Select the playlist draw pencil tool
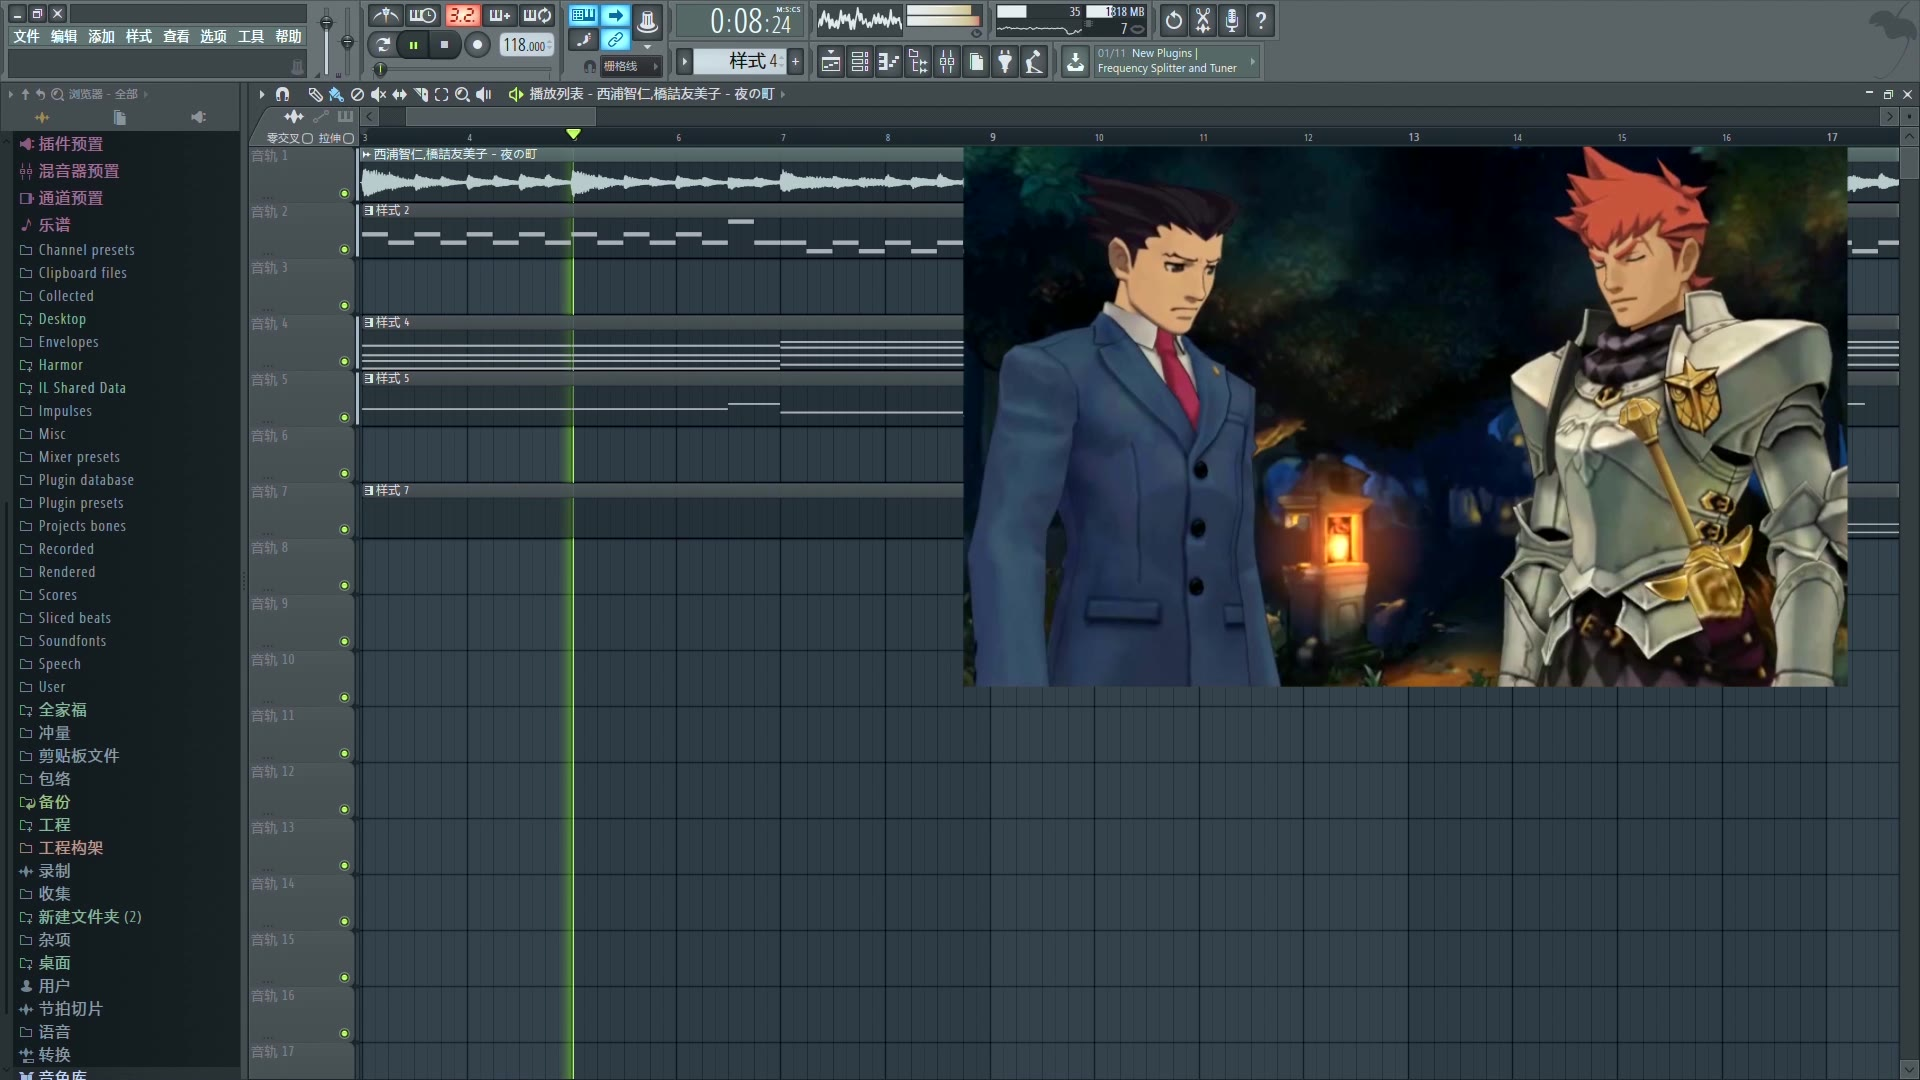 pyautogui.click(x=315, y=94)
